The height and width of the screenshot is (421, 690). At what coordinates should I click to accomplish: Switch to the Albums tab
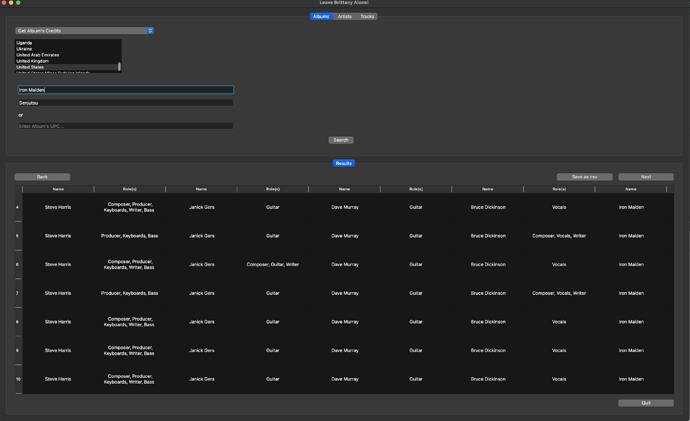[321, 17]
